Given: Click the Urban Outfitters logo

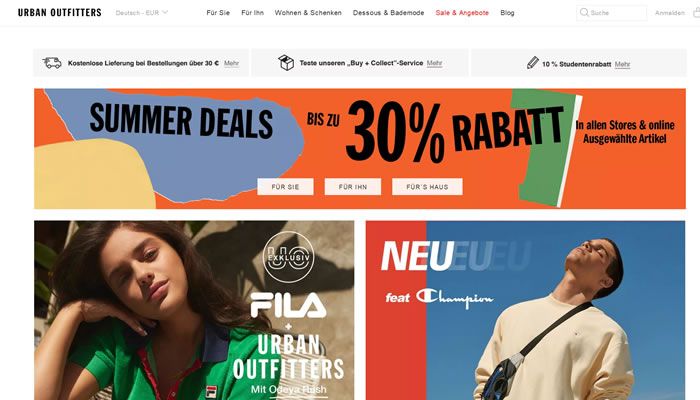Looking at the screenshot, I should coord(59,12).
